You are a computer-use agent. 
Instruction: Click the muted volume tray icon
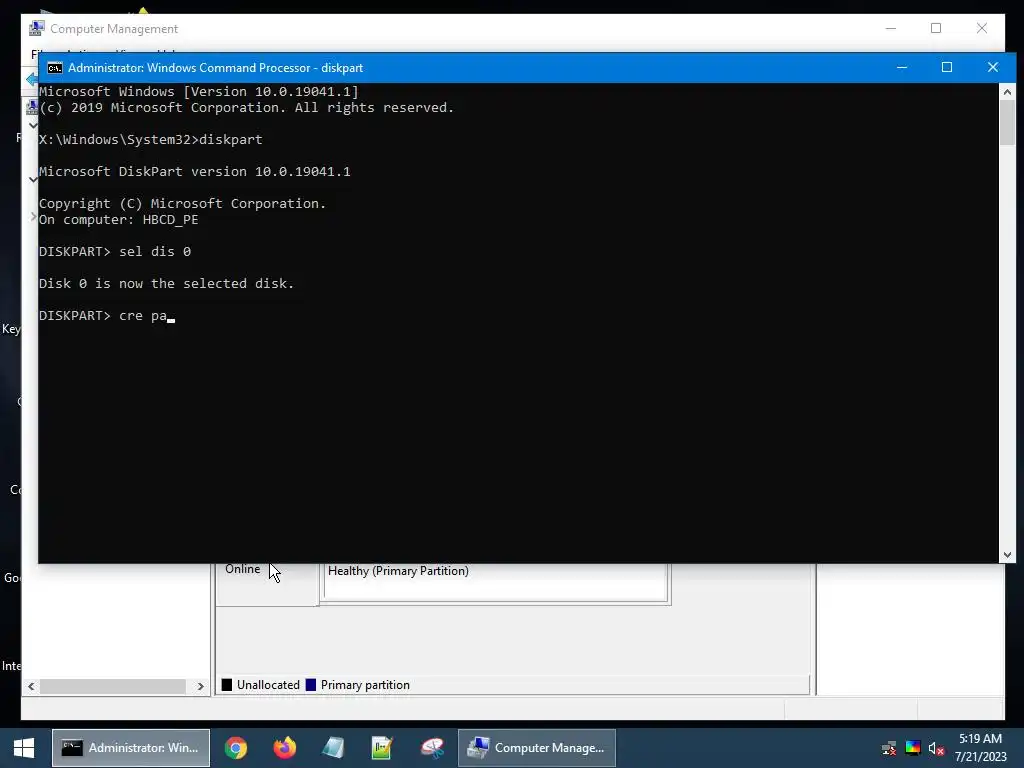point(936,748)
